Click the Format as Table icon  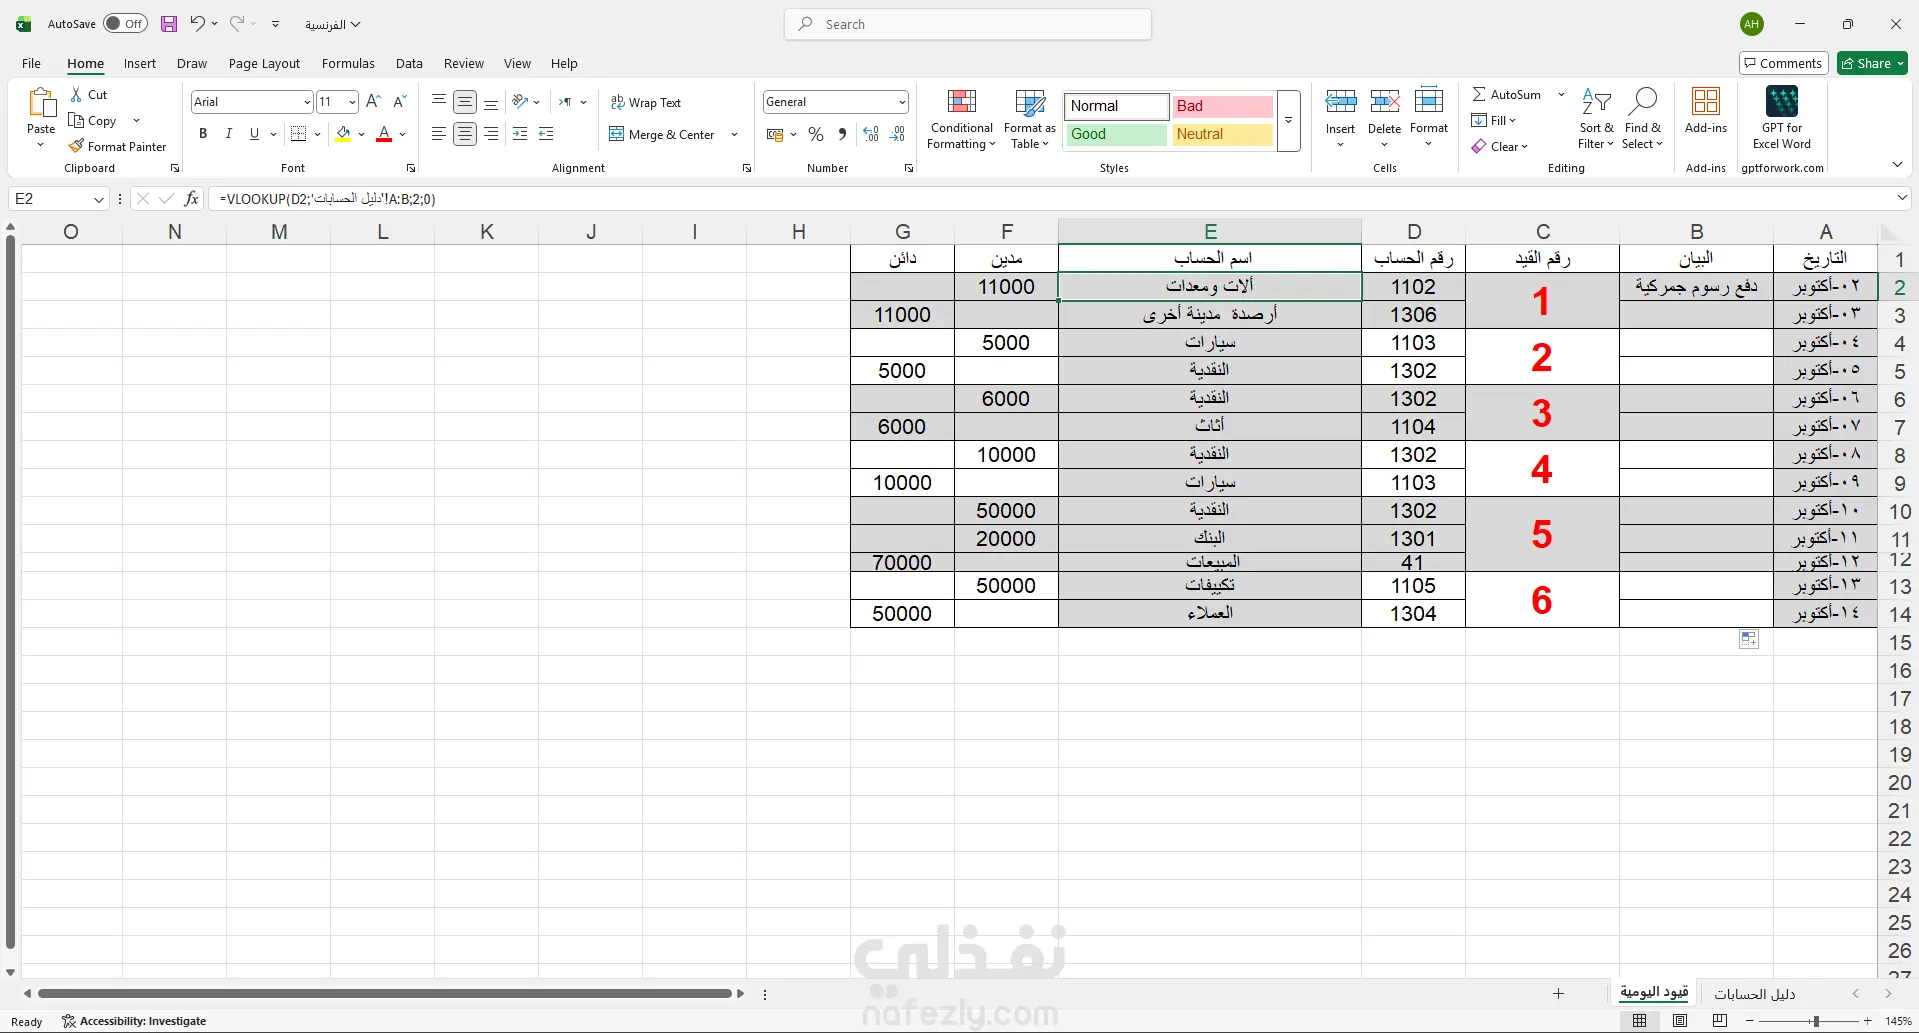pos(1030,102)
